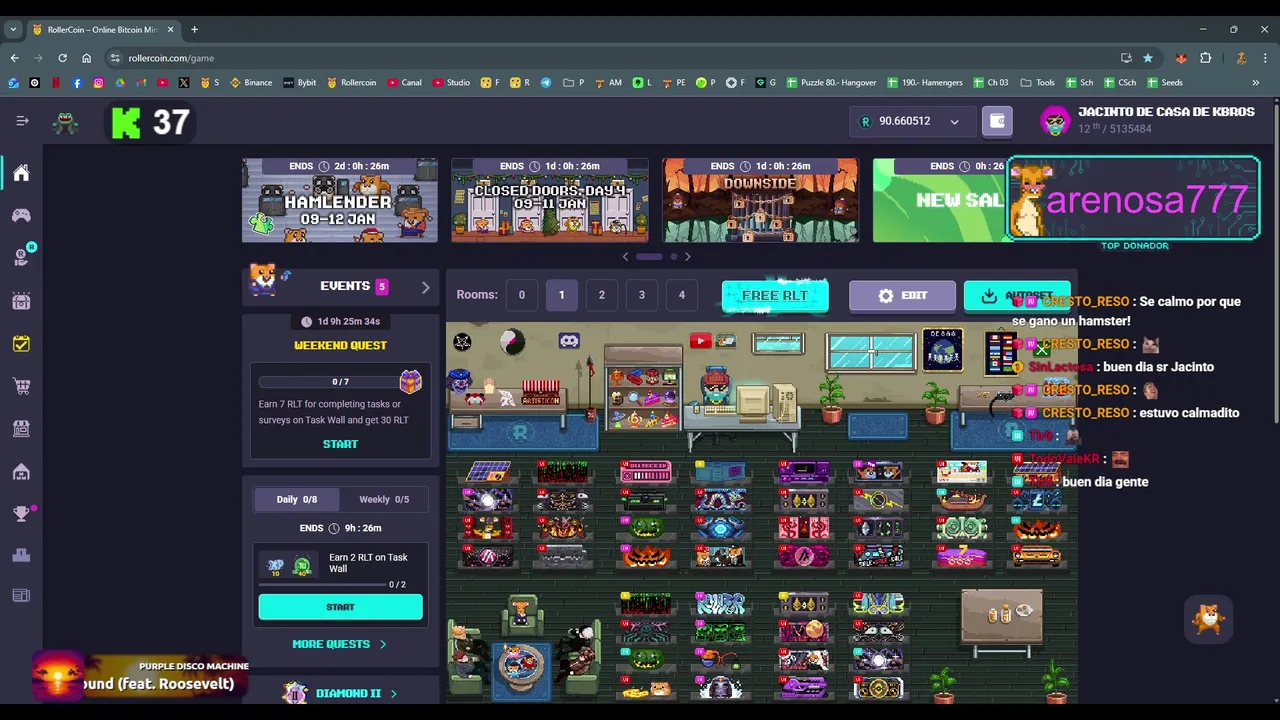
Task: Show previous banner with the left carousel arrow
Action: pos(626,257)
